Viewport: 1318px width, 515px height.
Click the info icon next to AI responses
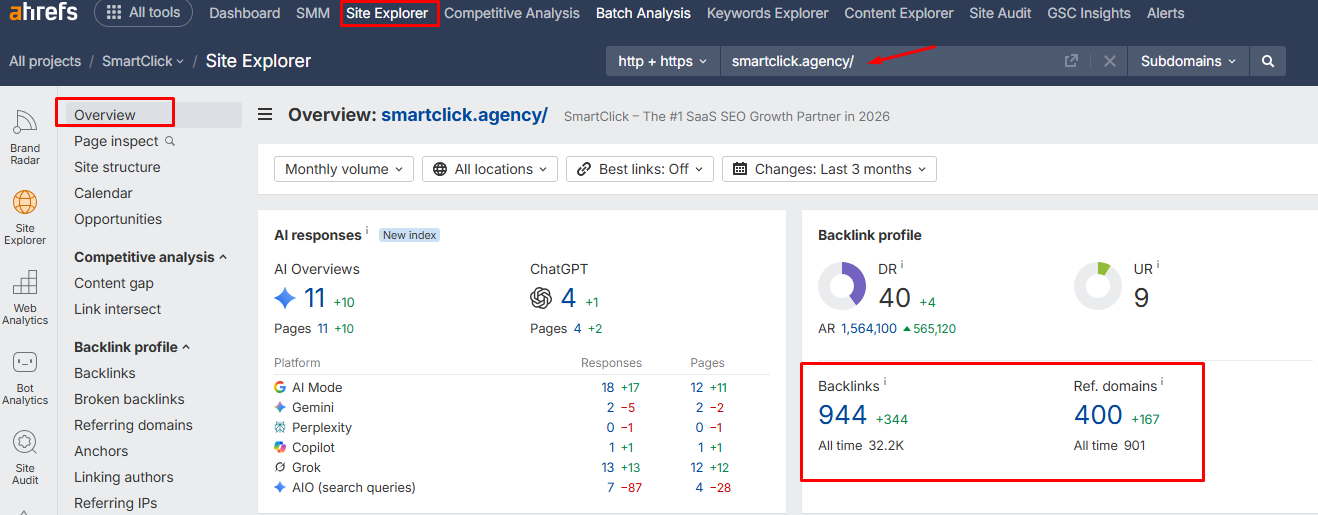pos(367,231)
